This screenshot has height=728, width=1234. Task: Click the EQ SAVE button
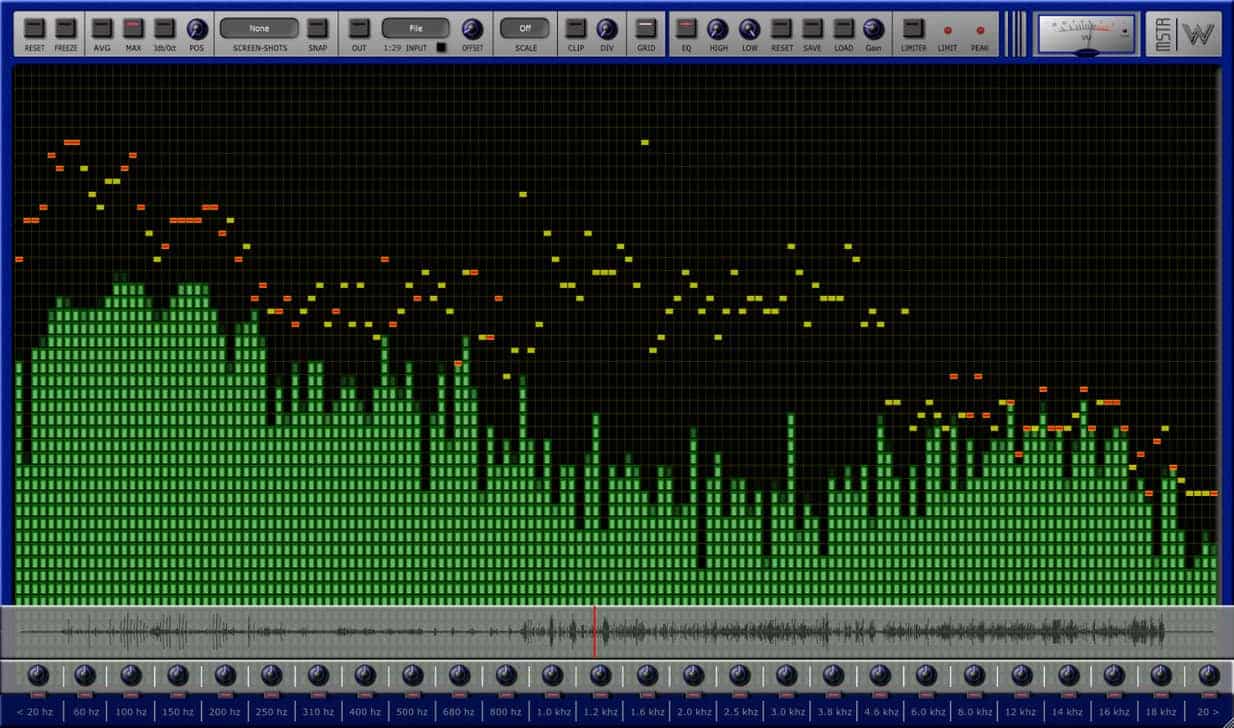click(x=812, y=28)
